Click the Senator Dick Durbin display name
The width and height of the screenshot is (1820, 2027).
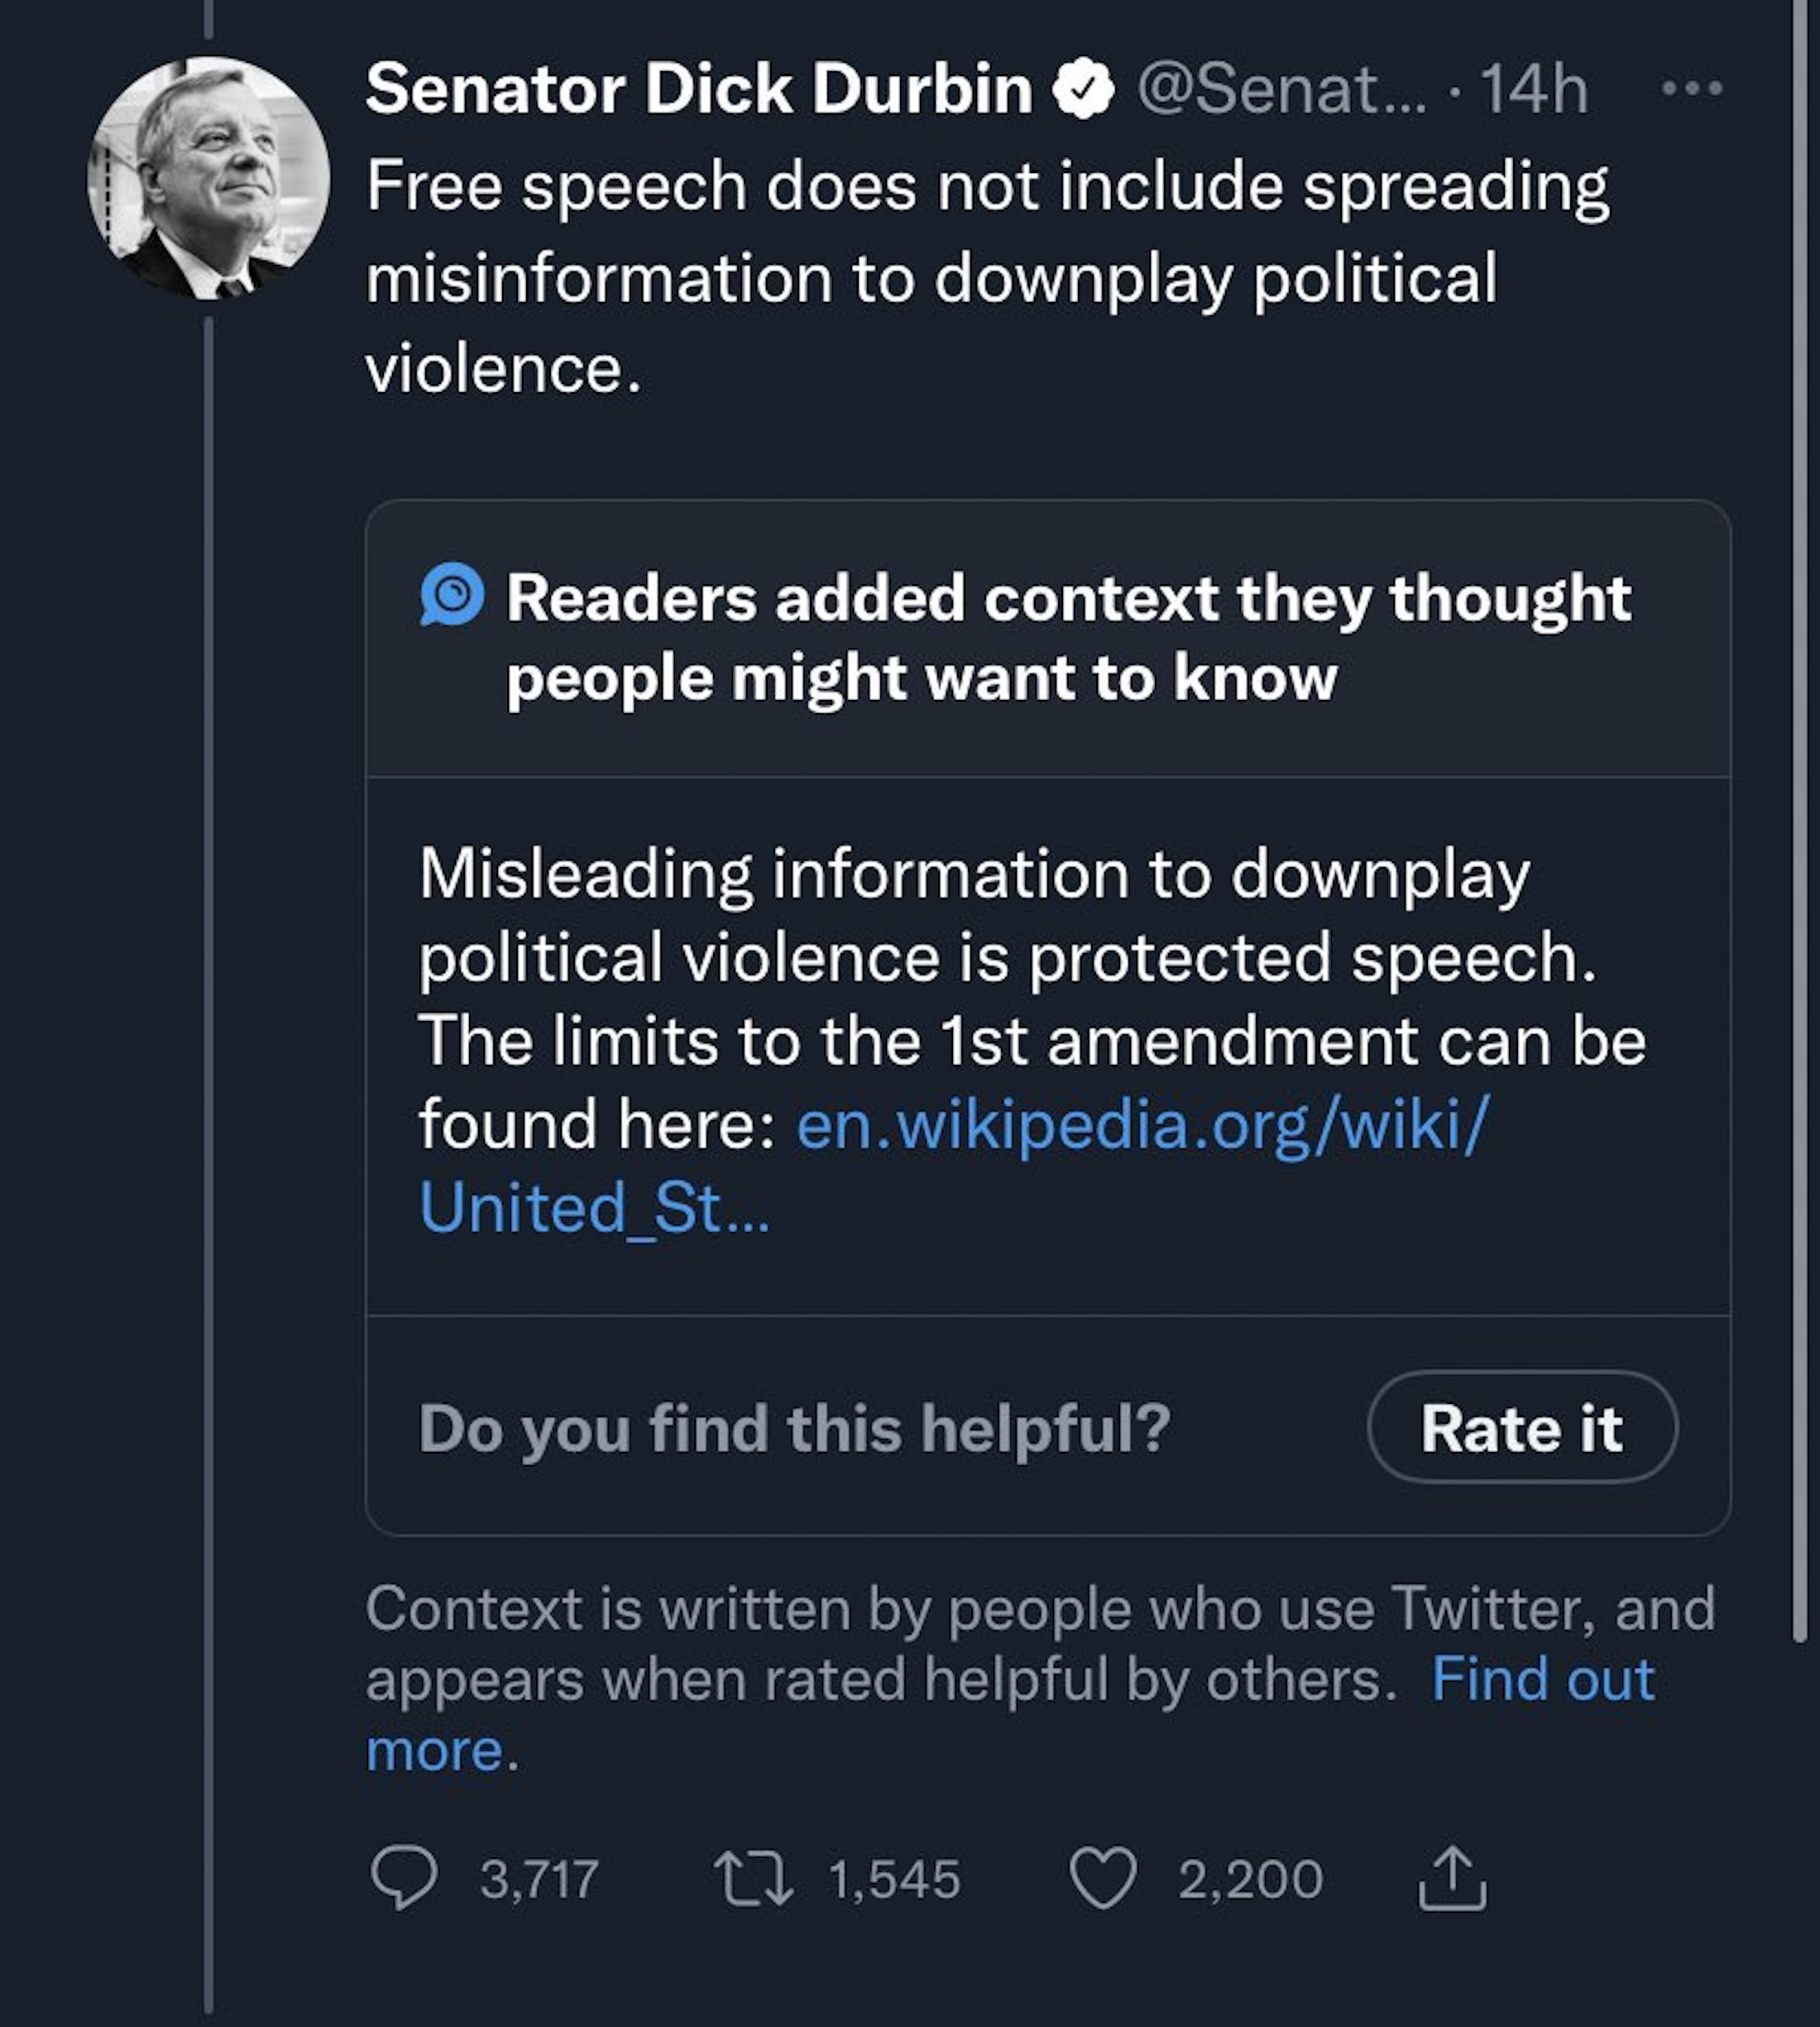click(x=698, y=89)
